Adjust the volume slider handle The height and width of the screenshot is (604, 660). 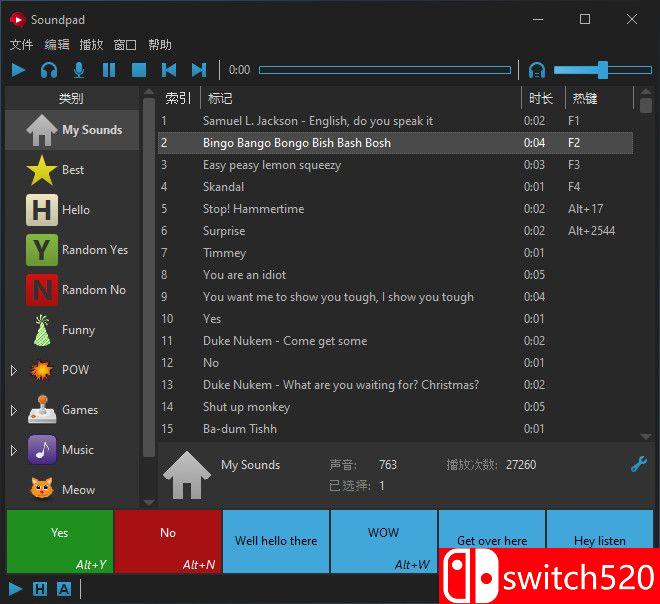(602, 70)
